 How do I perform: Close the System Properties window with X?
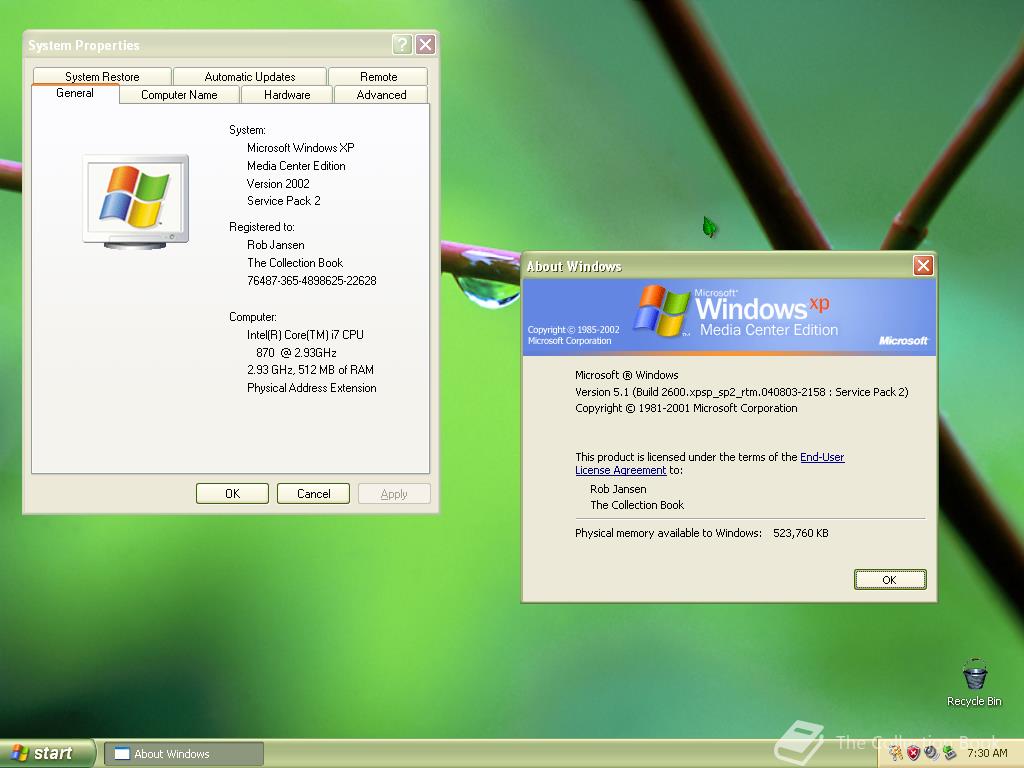425,44
